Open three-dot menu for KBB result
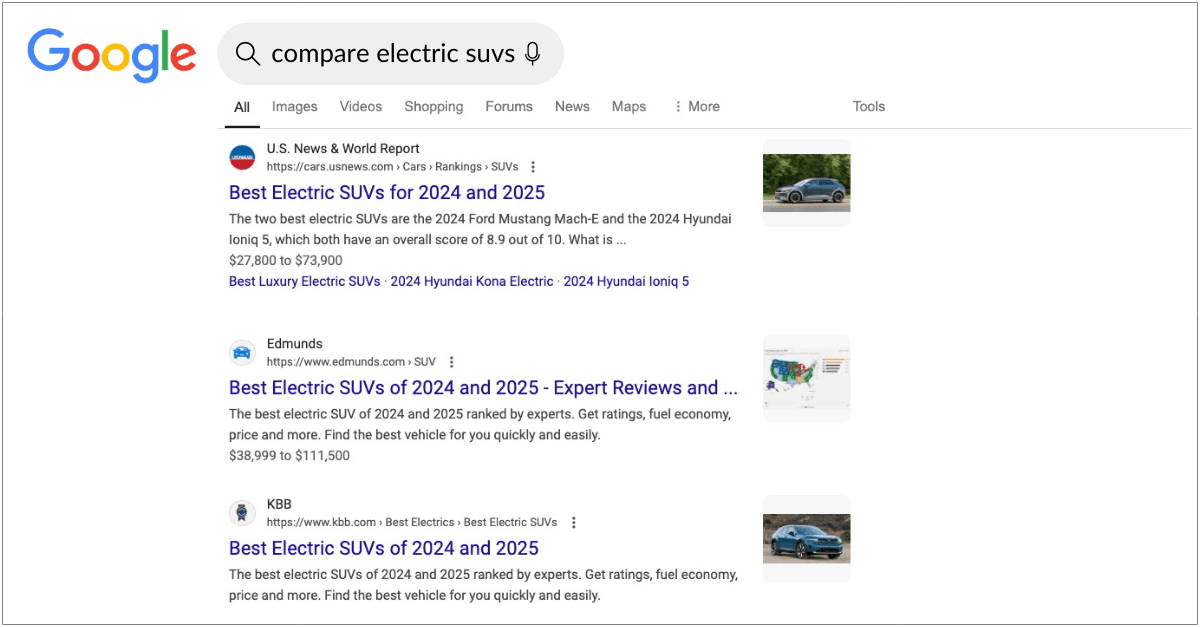The height and width of the screenshot is (627, 1200). coord(573,522)
